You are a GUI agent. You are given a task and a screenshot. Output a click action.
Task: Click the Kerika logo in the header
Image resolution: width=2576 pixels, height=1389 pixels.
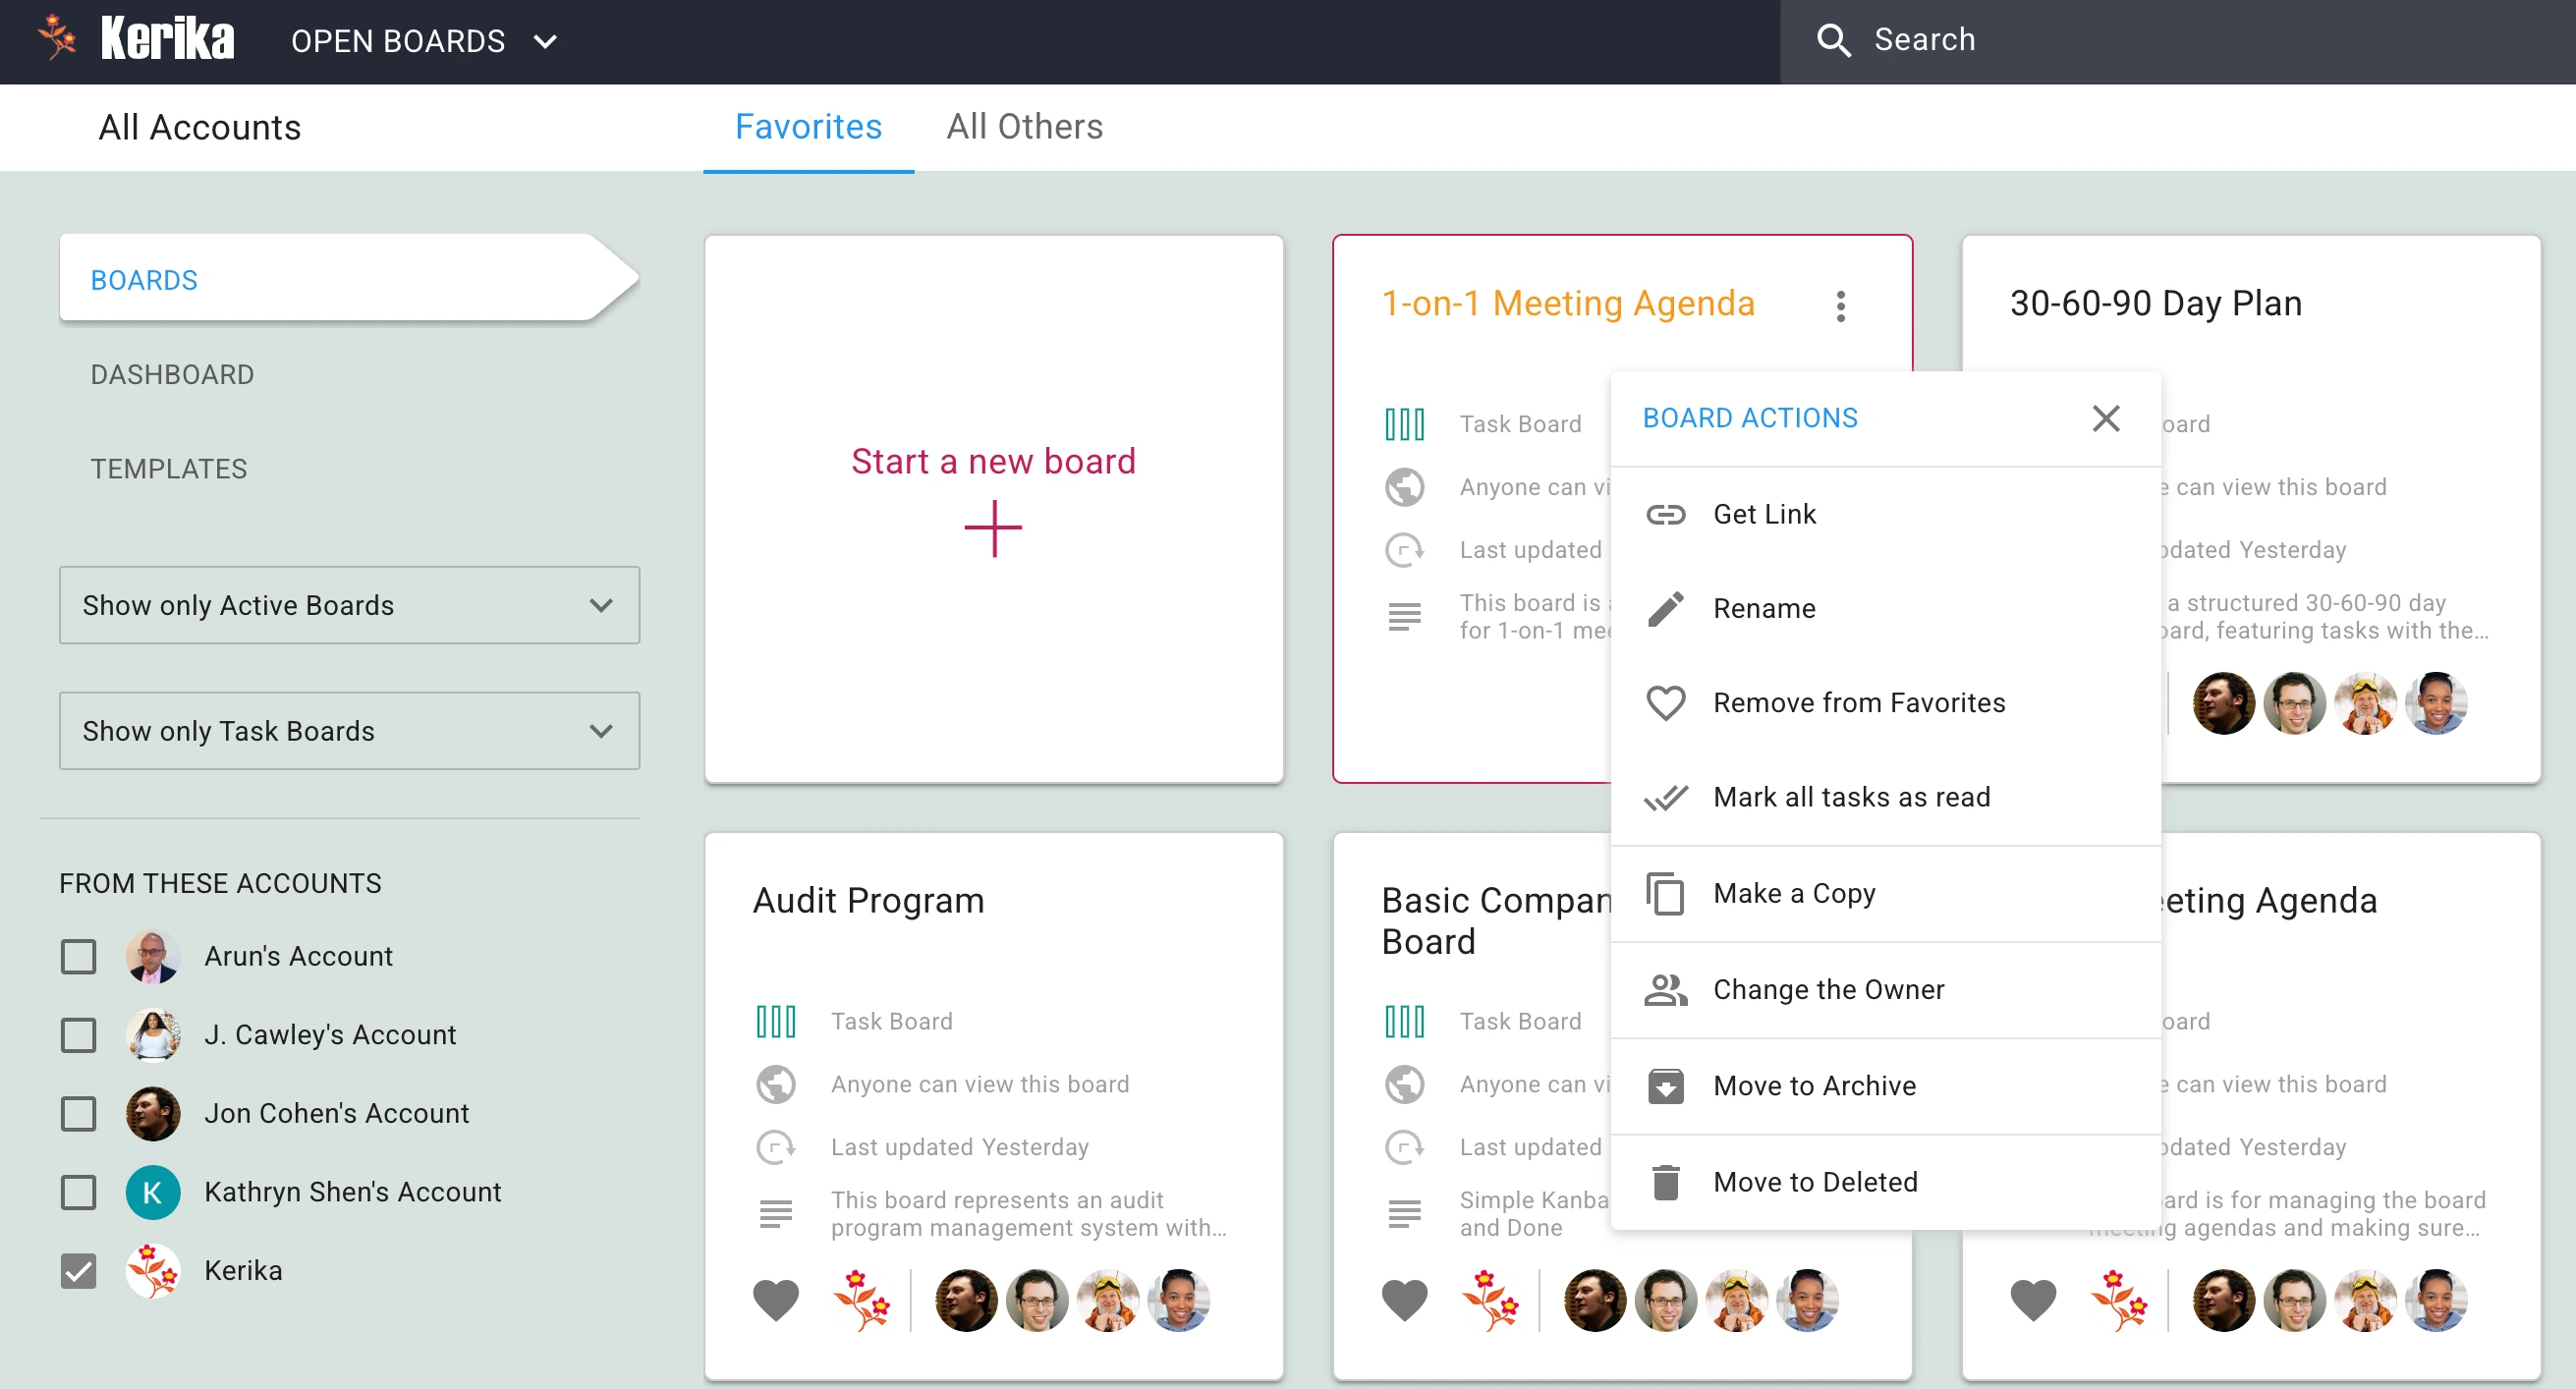coord(136,40)
